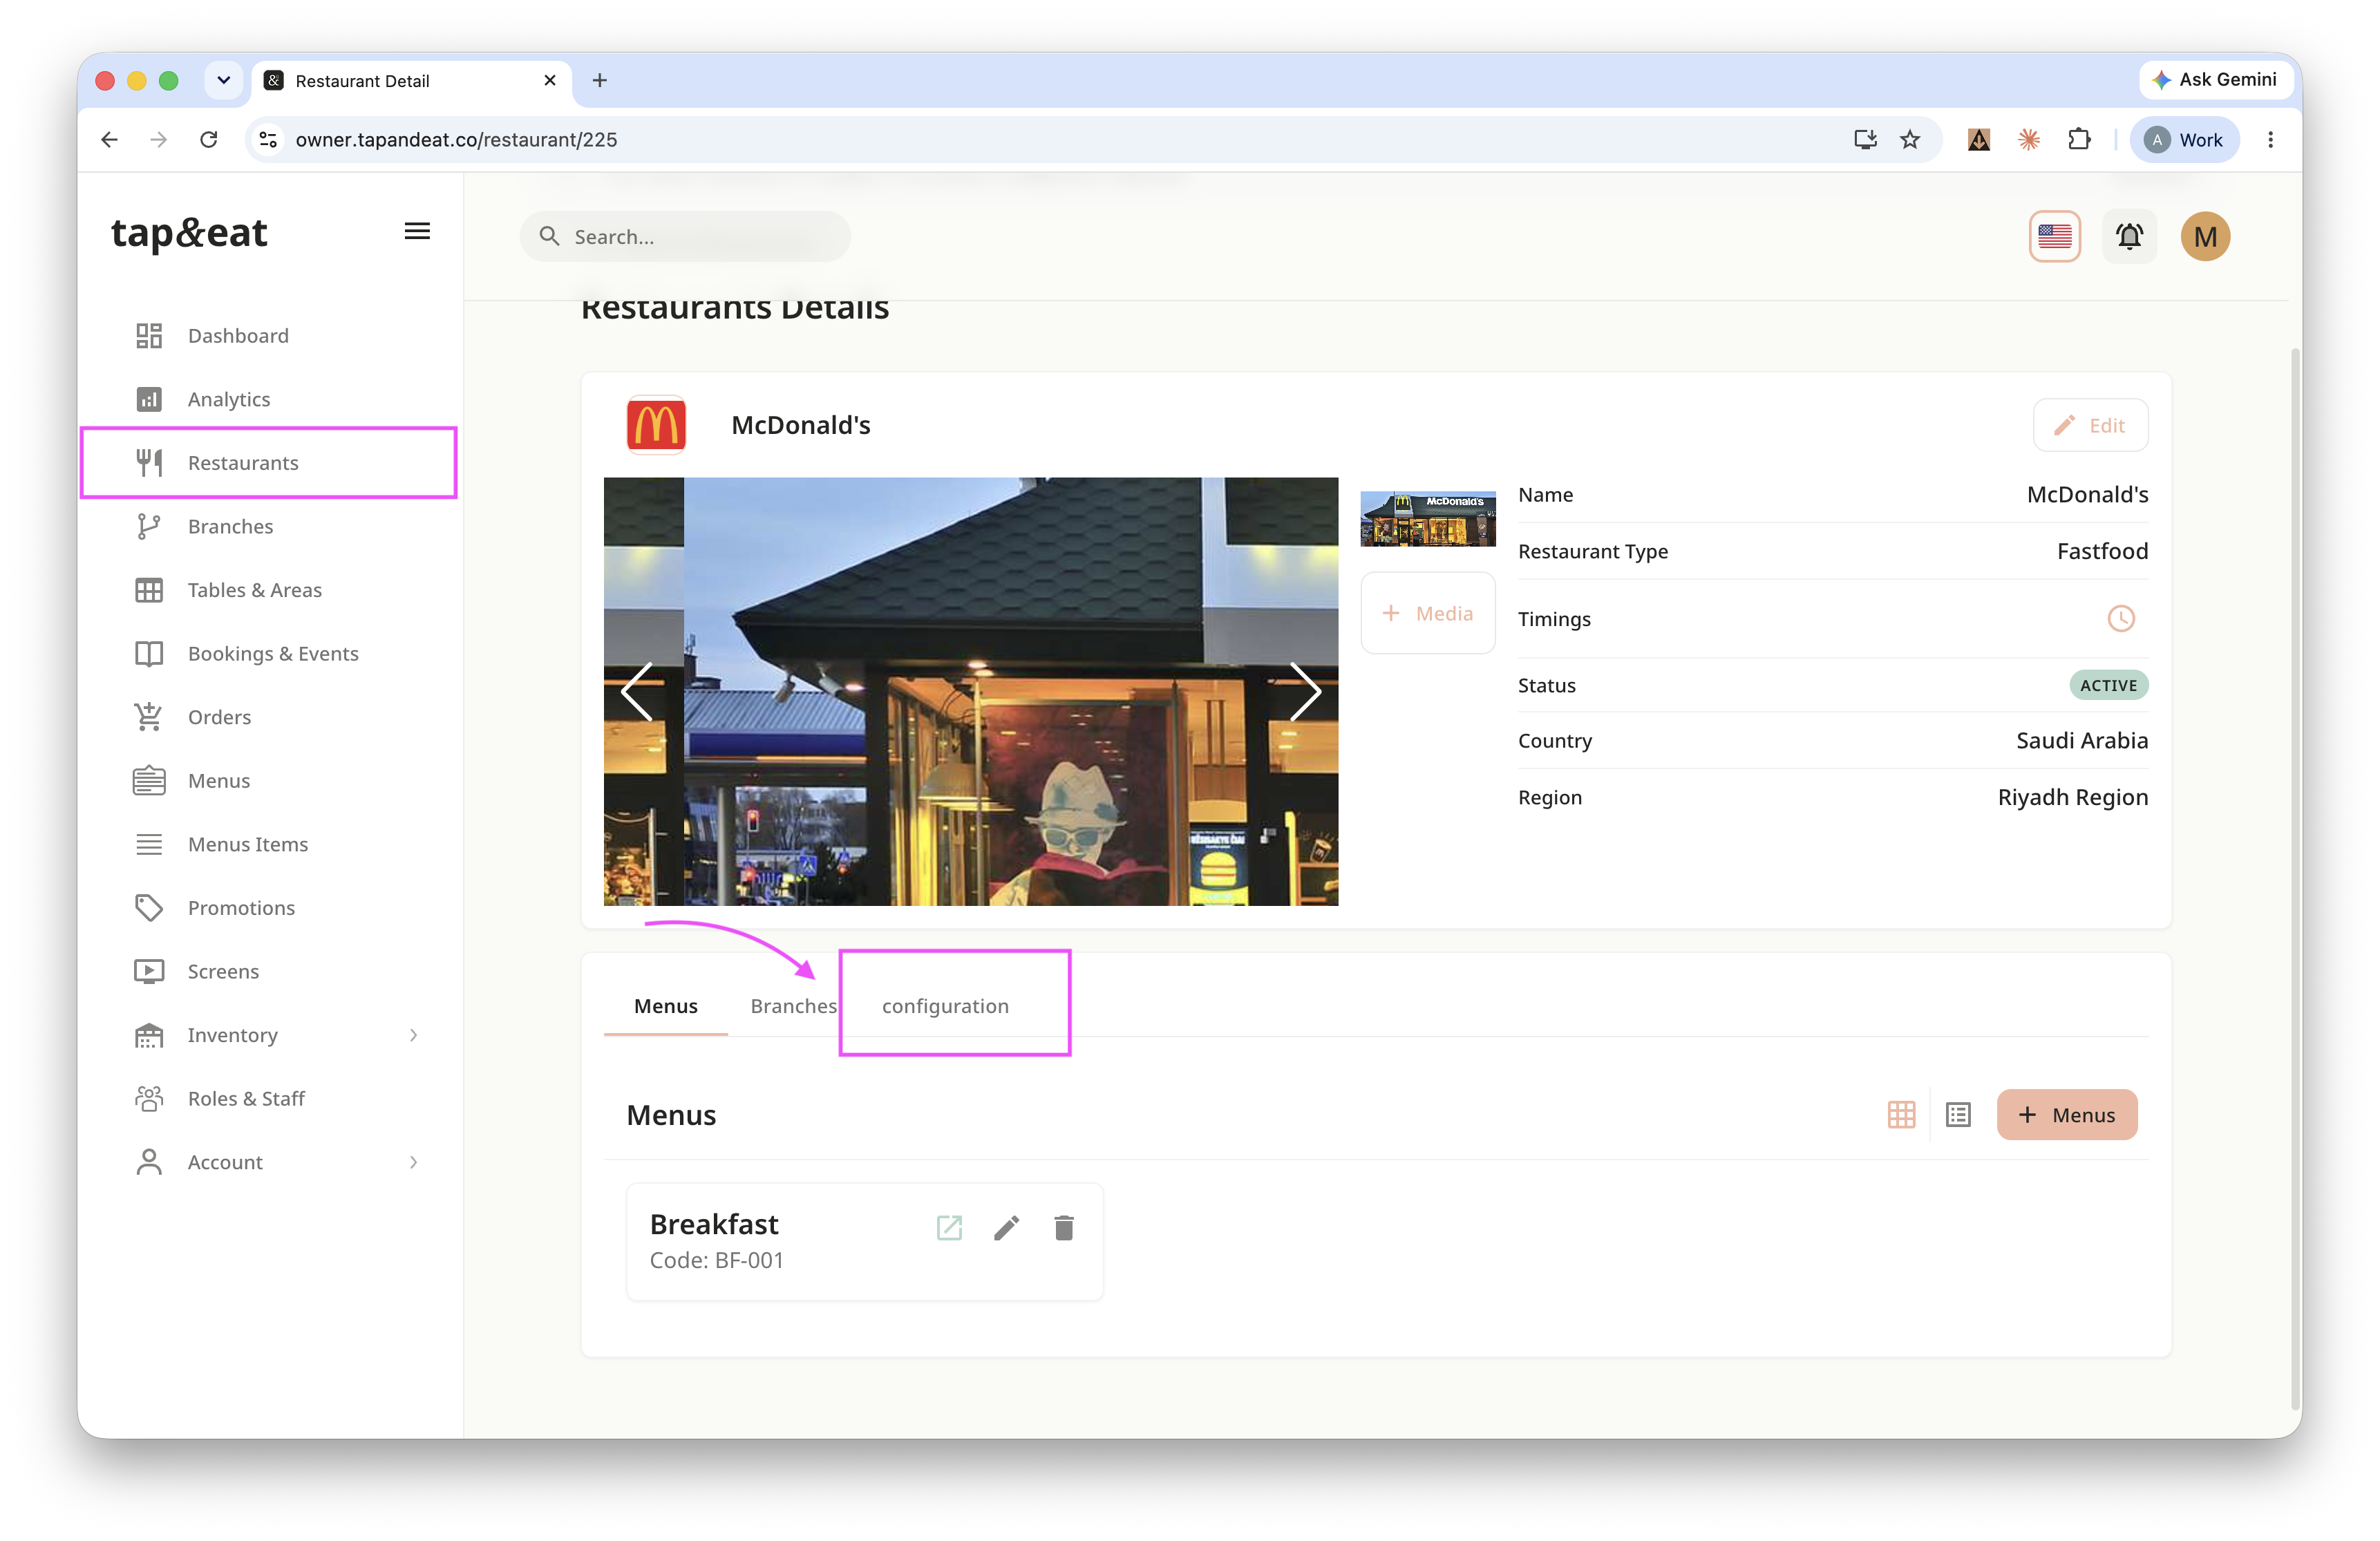Image resolution: width=2380 pixels, height=1541 pixels.
Task: Click the address bar URL
Action: tap(456, 140)
